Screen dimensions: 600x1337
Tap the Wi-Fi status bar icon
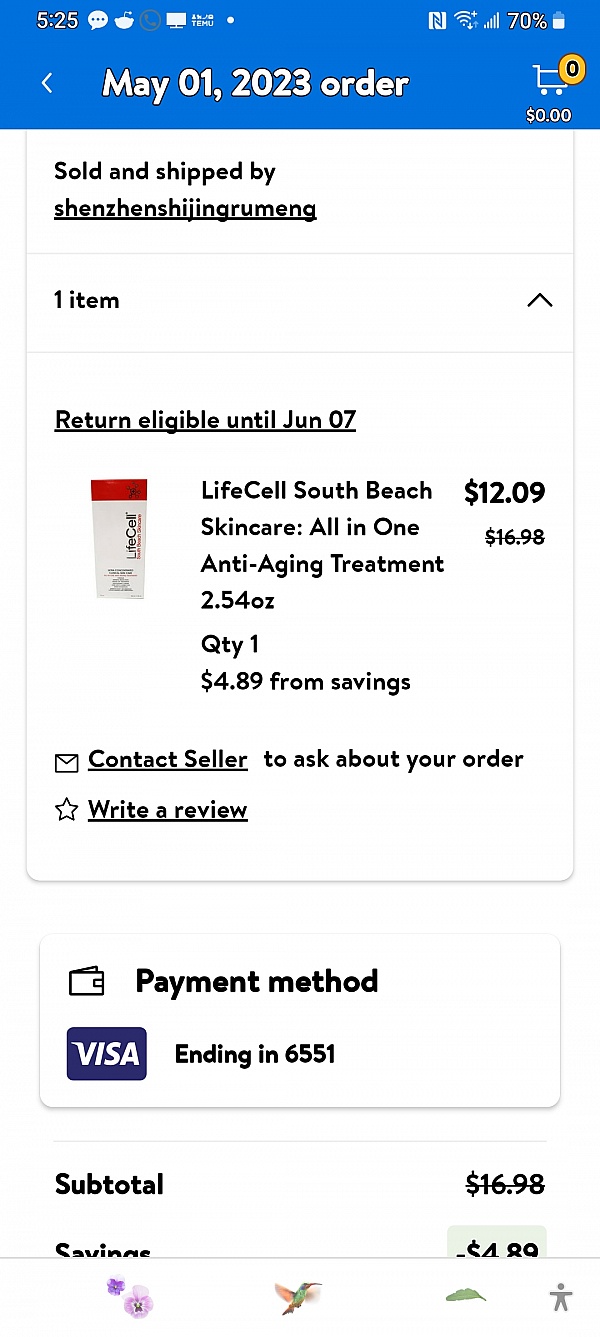(465, 20)
